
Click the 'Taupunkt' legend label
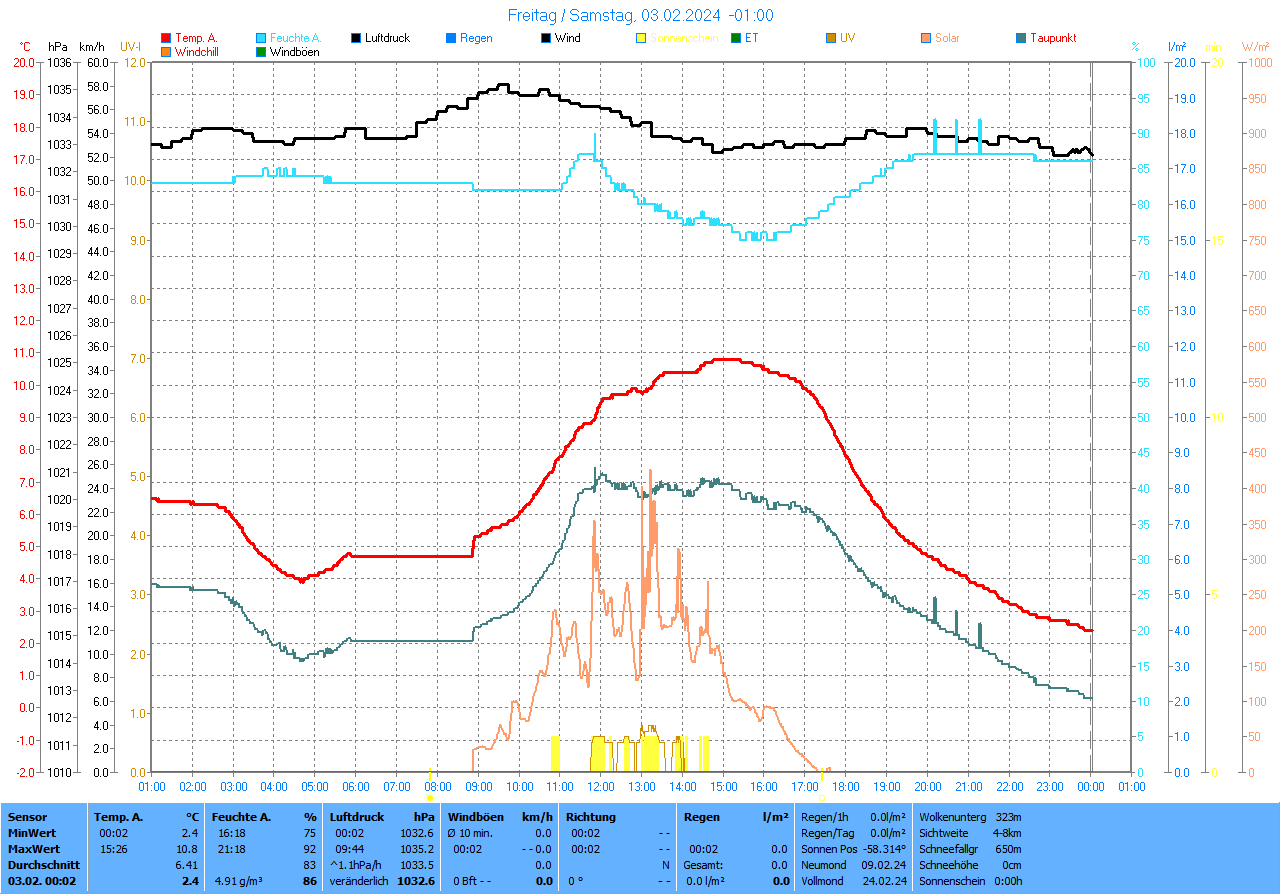1053,38
